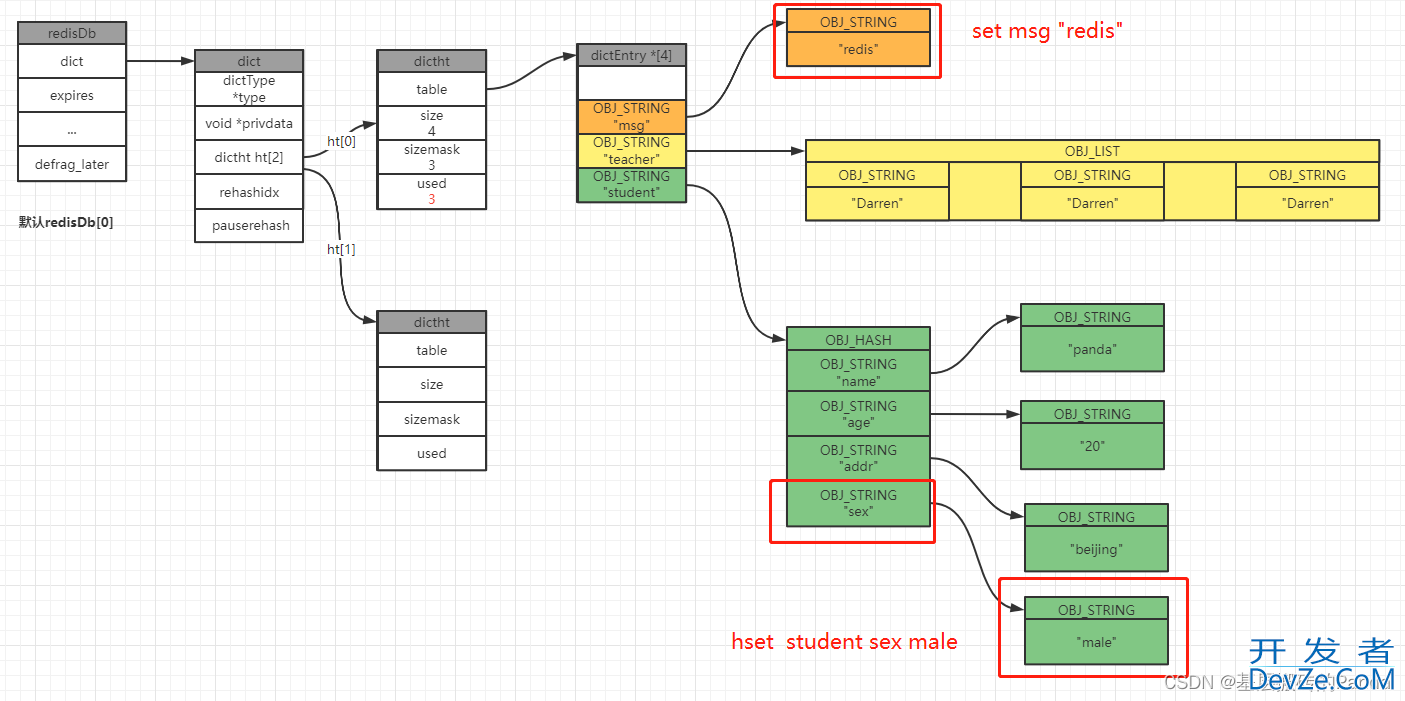Select the OBJ_STRING "addr" hash field
This screenshot has height=701, width=1405.
click(858, 458)
